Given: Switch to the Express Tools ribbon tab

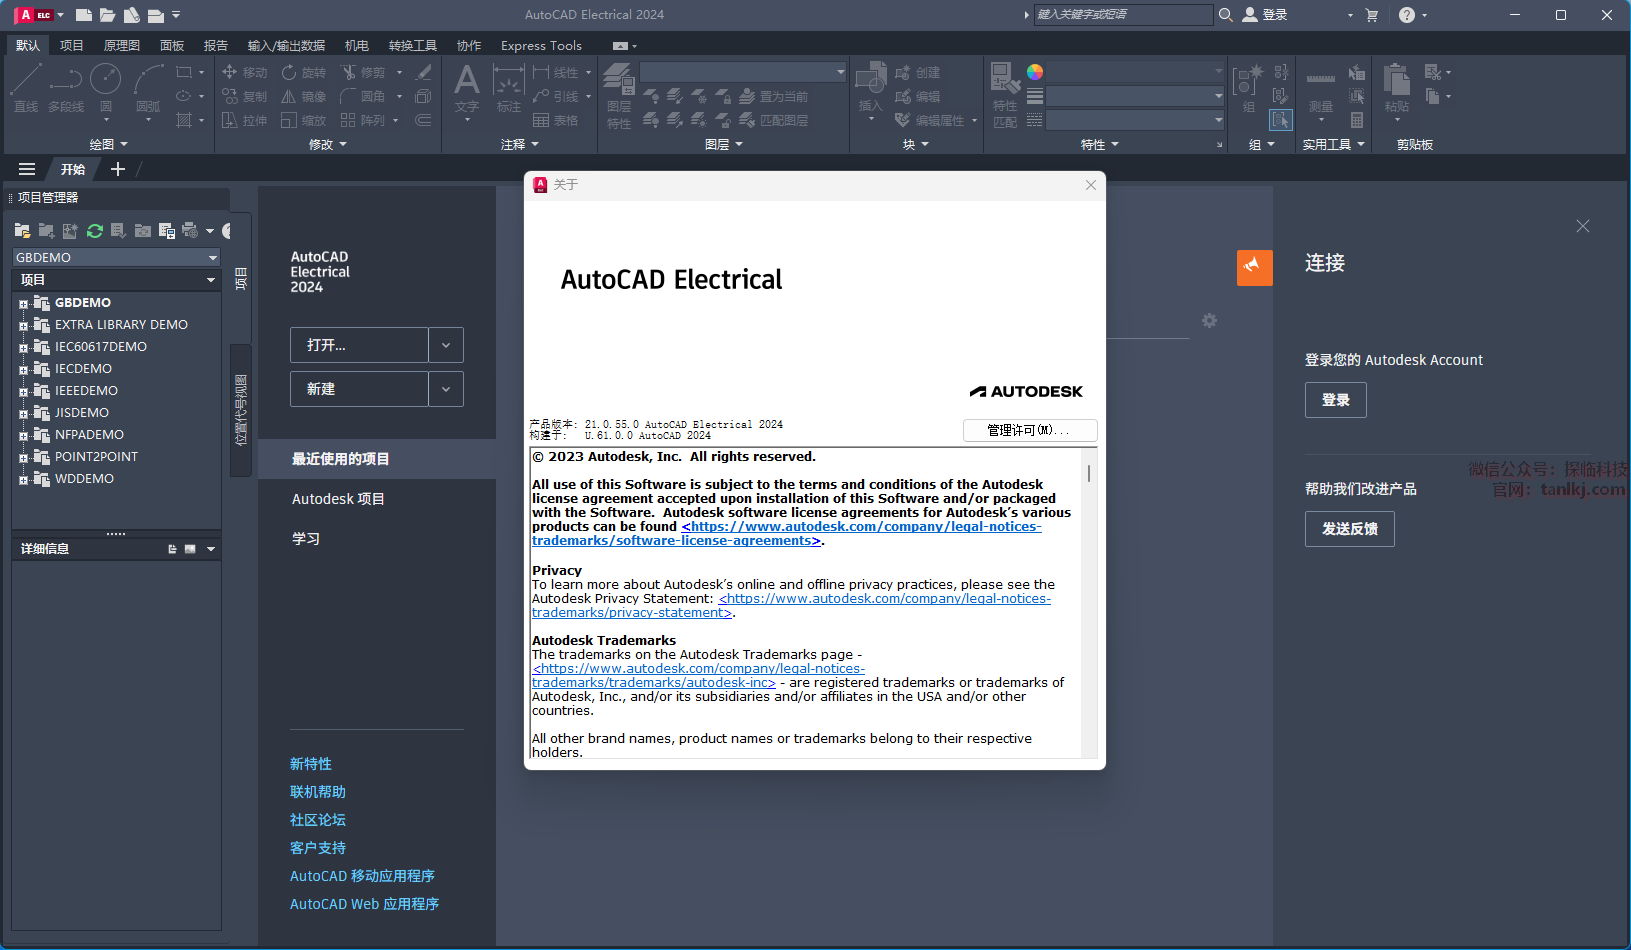Looking at the screenshot, I should click(x=541, y=45).
